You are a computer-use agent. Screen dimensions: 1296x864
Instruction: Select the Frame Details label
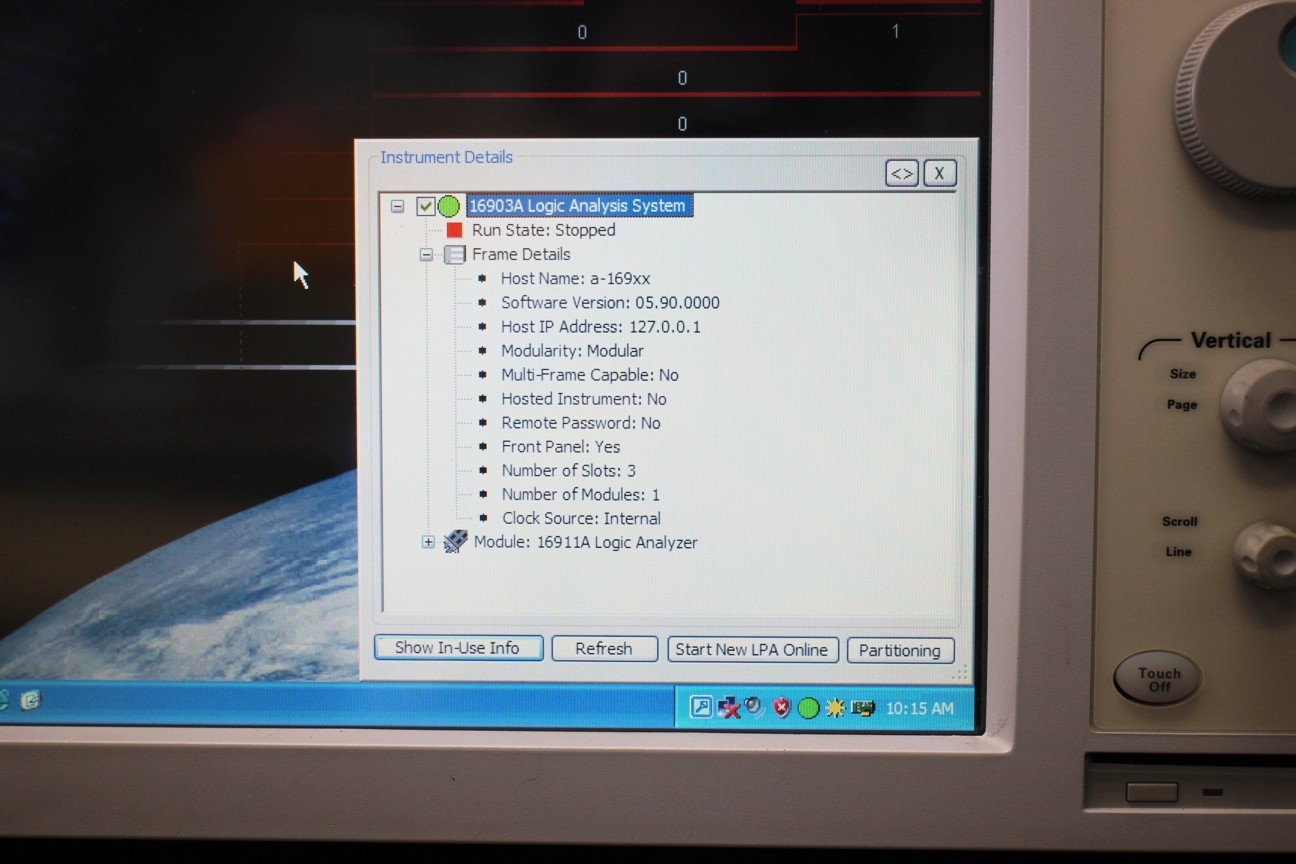[x=521, y=254]
